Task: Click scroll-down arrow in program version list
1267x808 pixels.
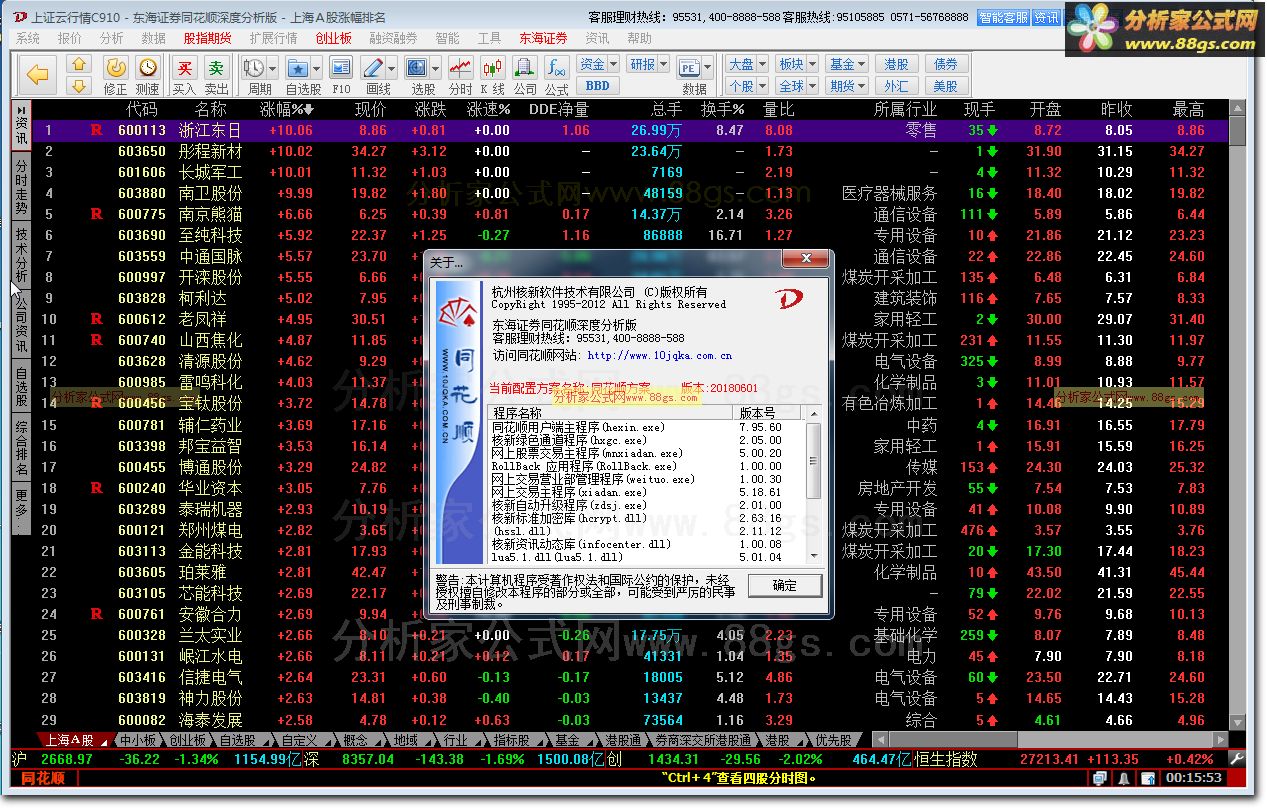Action: 814,557
